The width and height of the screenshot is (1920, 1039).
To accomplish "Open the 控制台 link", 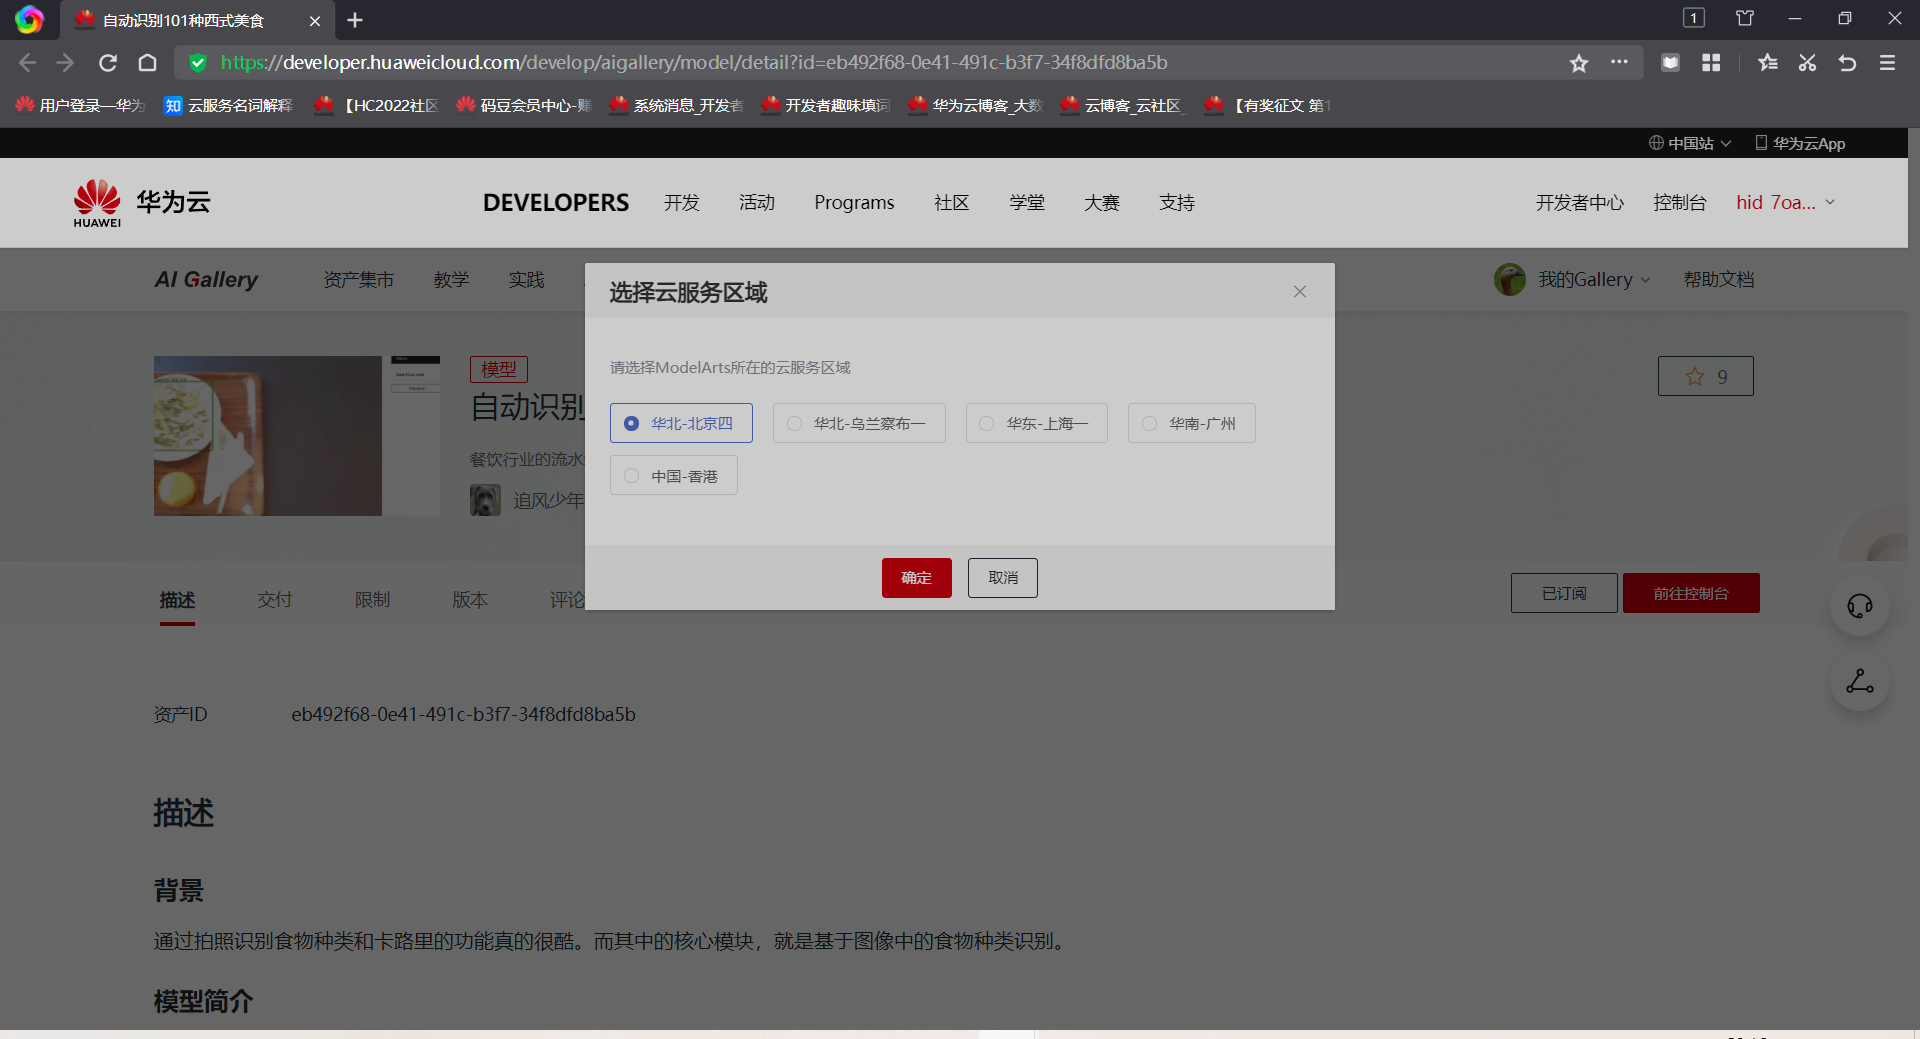I will point(1680,202).
